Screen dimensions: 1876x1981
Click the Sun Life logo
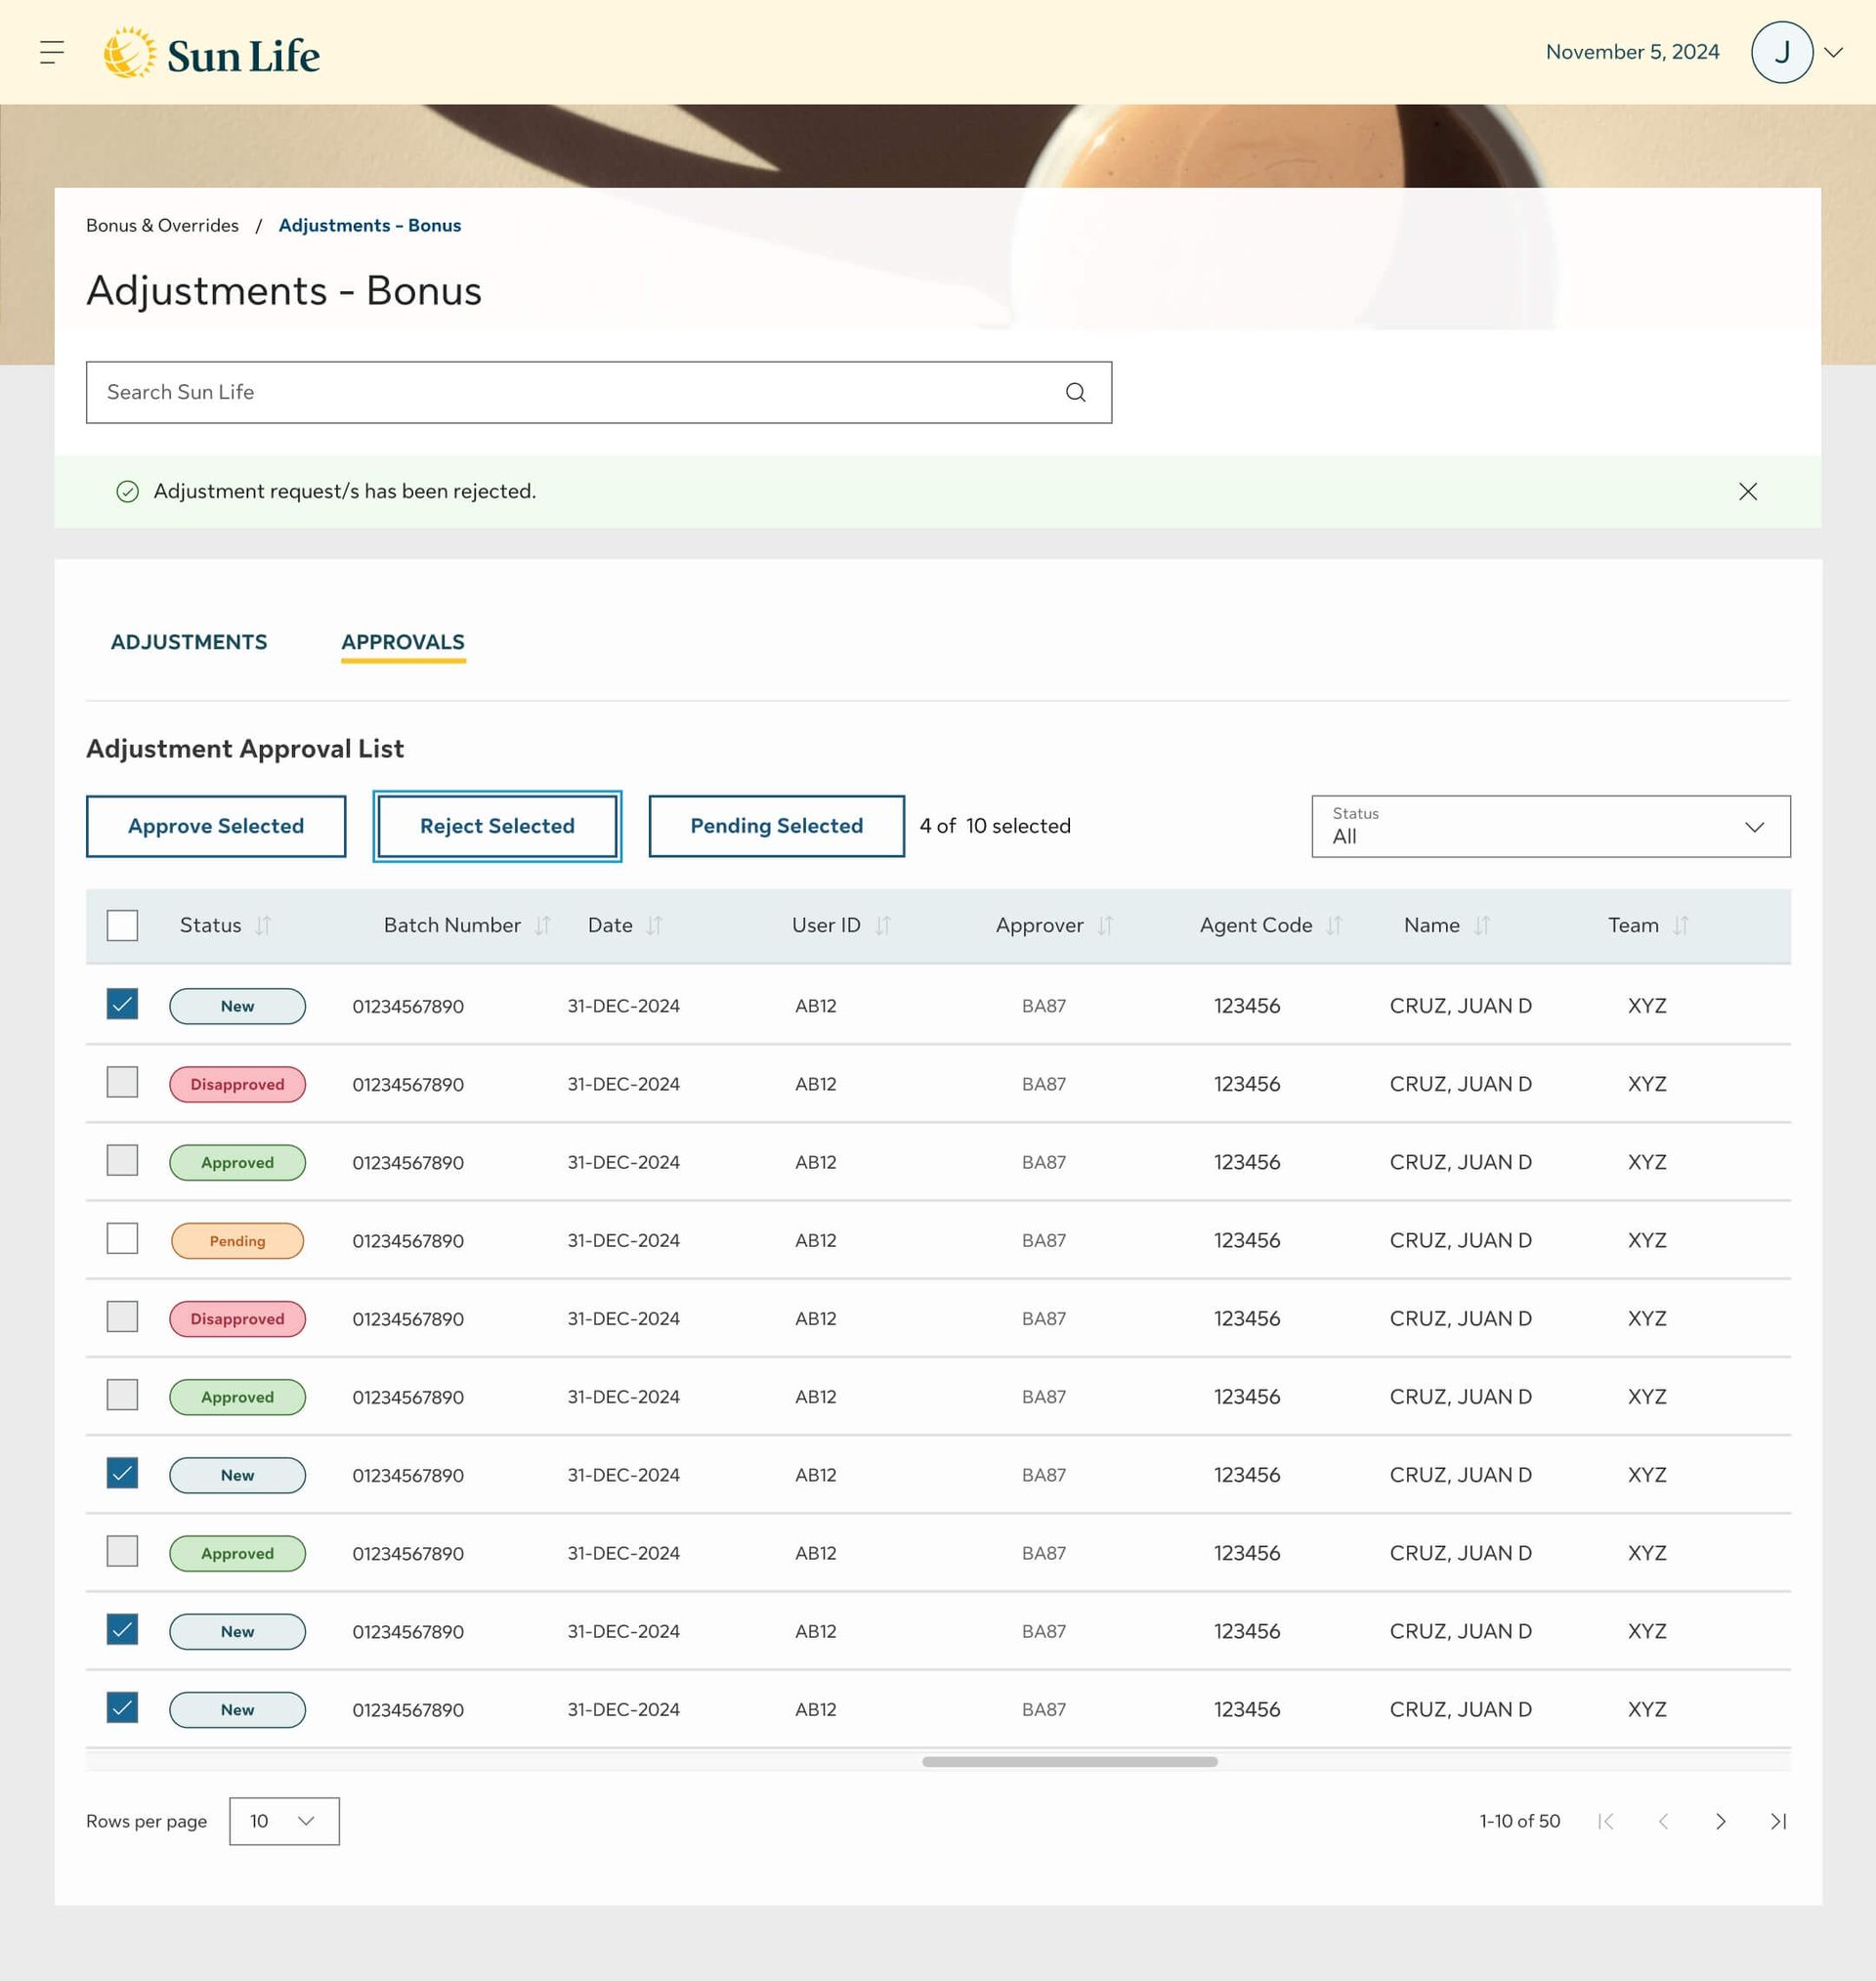212,54
